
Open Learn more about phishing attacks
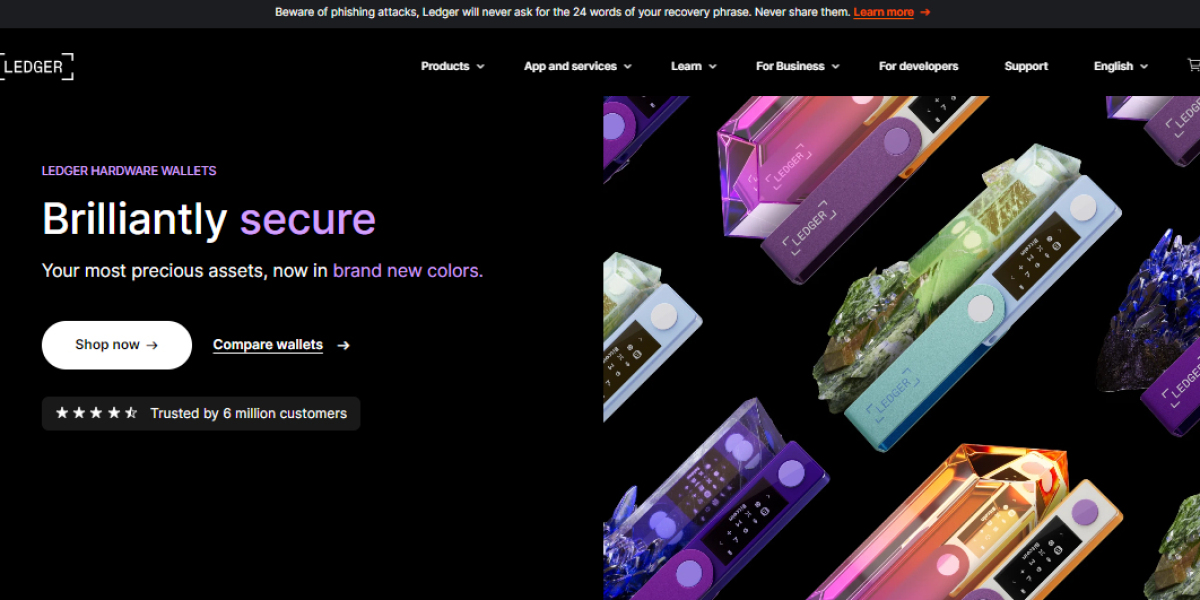pos(883,12)
